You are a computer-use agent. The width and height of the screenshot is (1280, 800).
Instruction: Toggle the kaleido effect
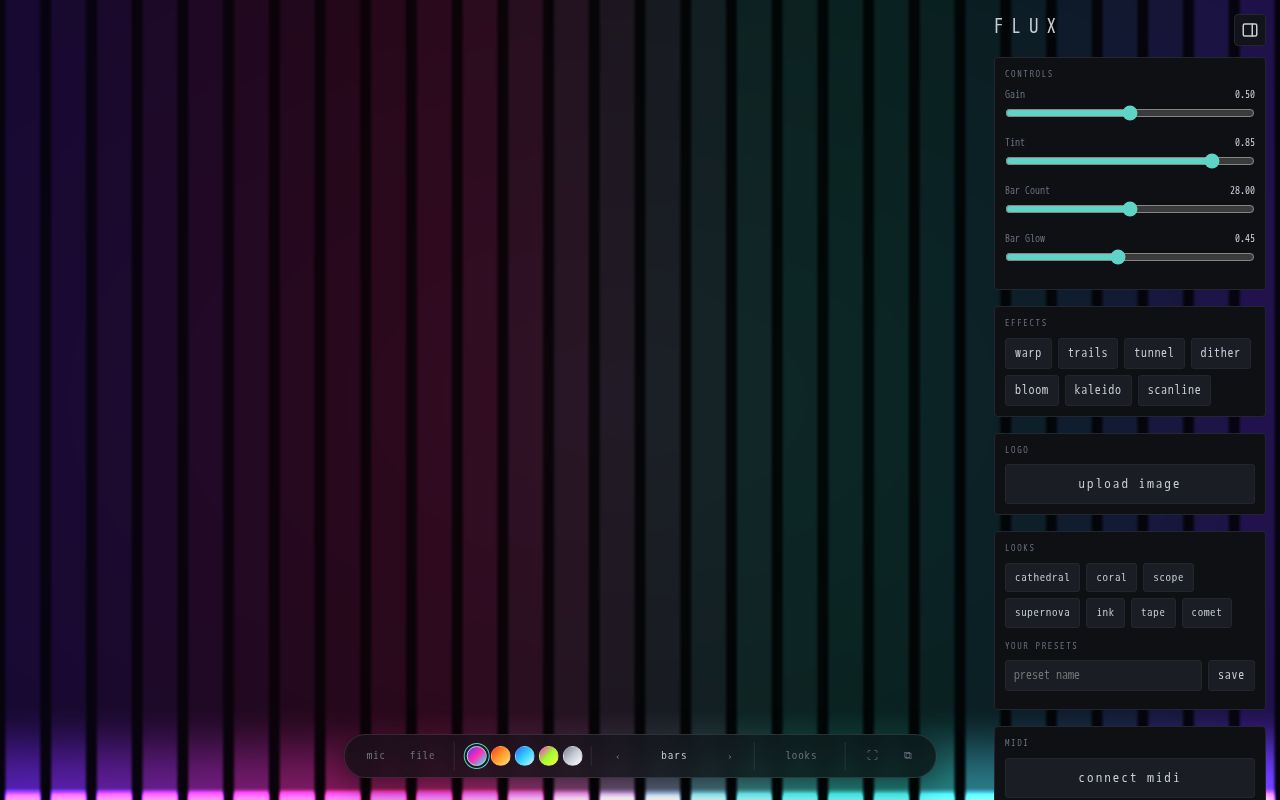1098,390
